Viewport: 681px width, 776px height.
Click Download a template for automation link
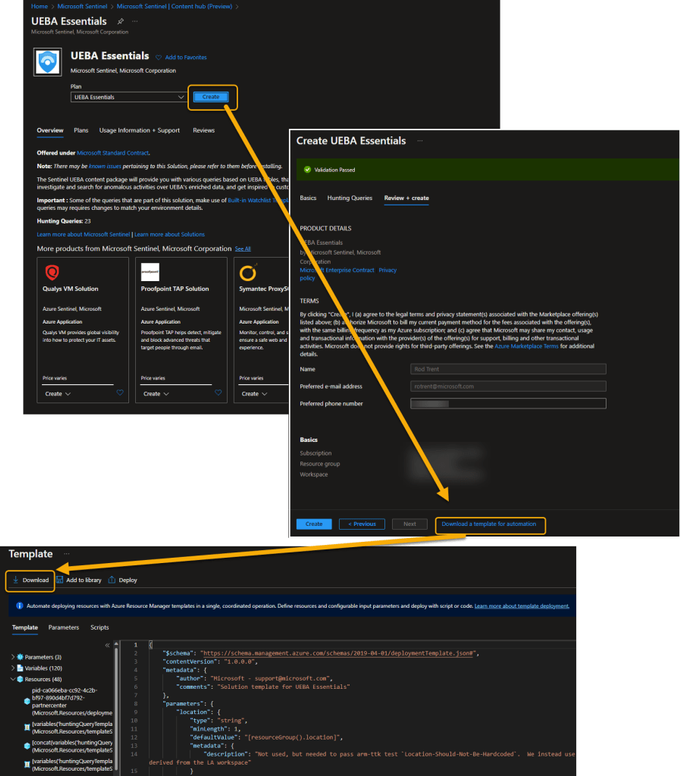(x=488, y=524)
